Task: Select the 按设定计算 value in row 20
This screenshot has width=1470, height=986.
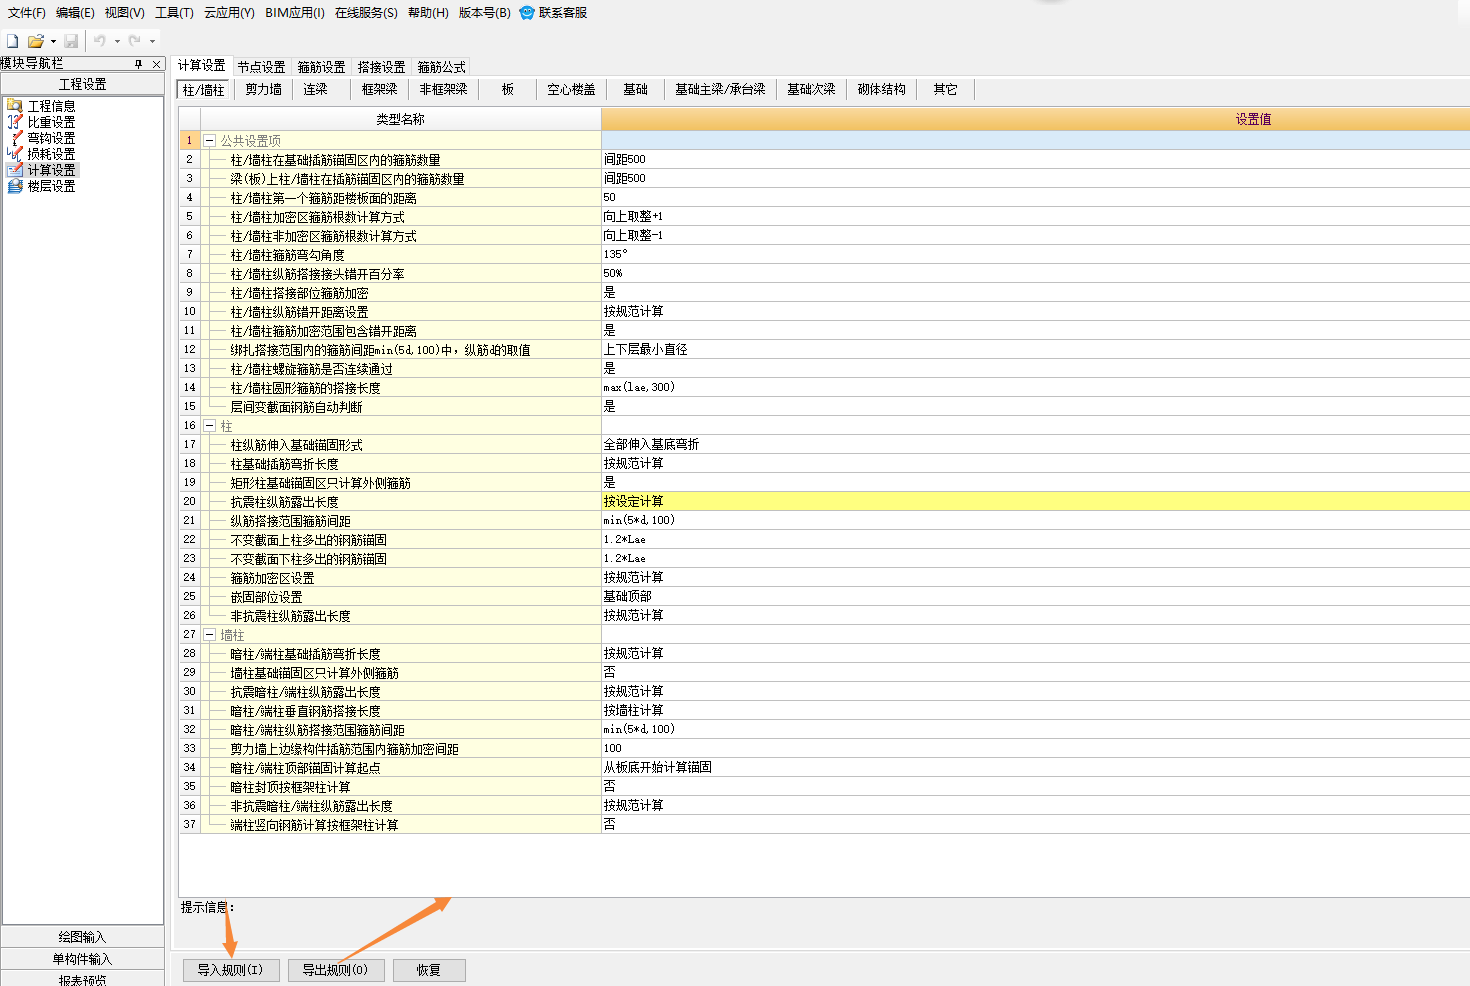Action: [1035, 501]
